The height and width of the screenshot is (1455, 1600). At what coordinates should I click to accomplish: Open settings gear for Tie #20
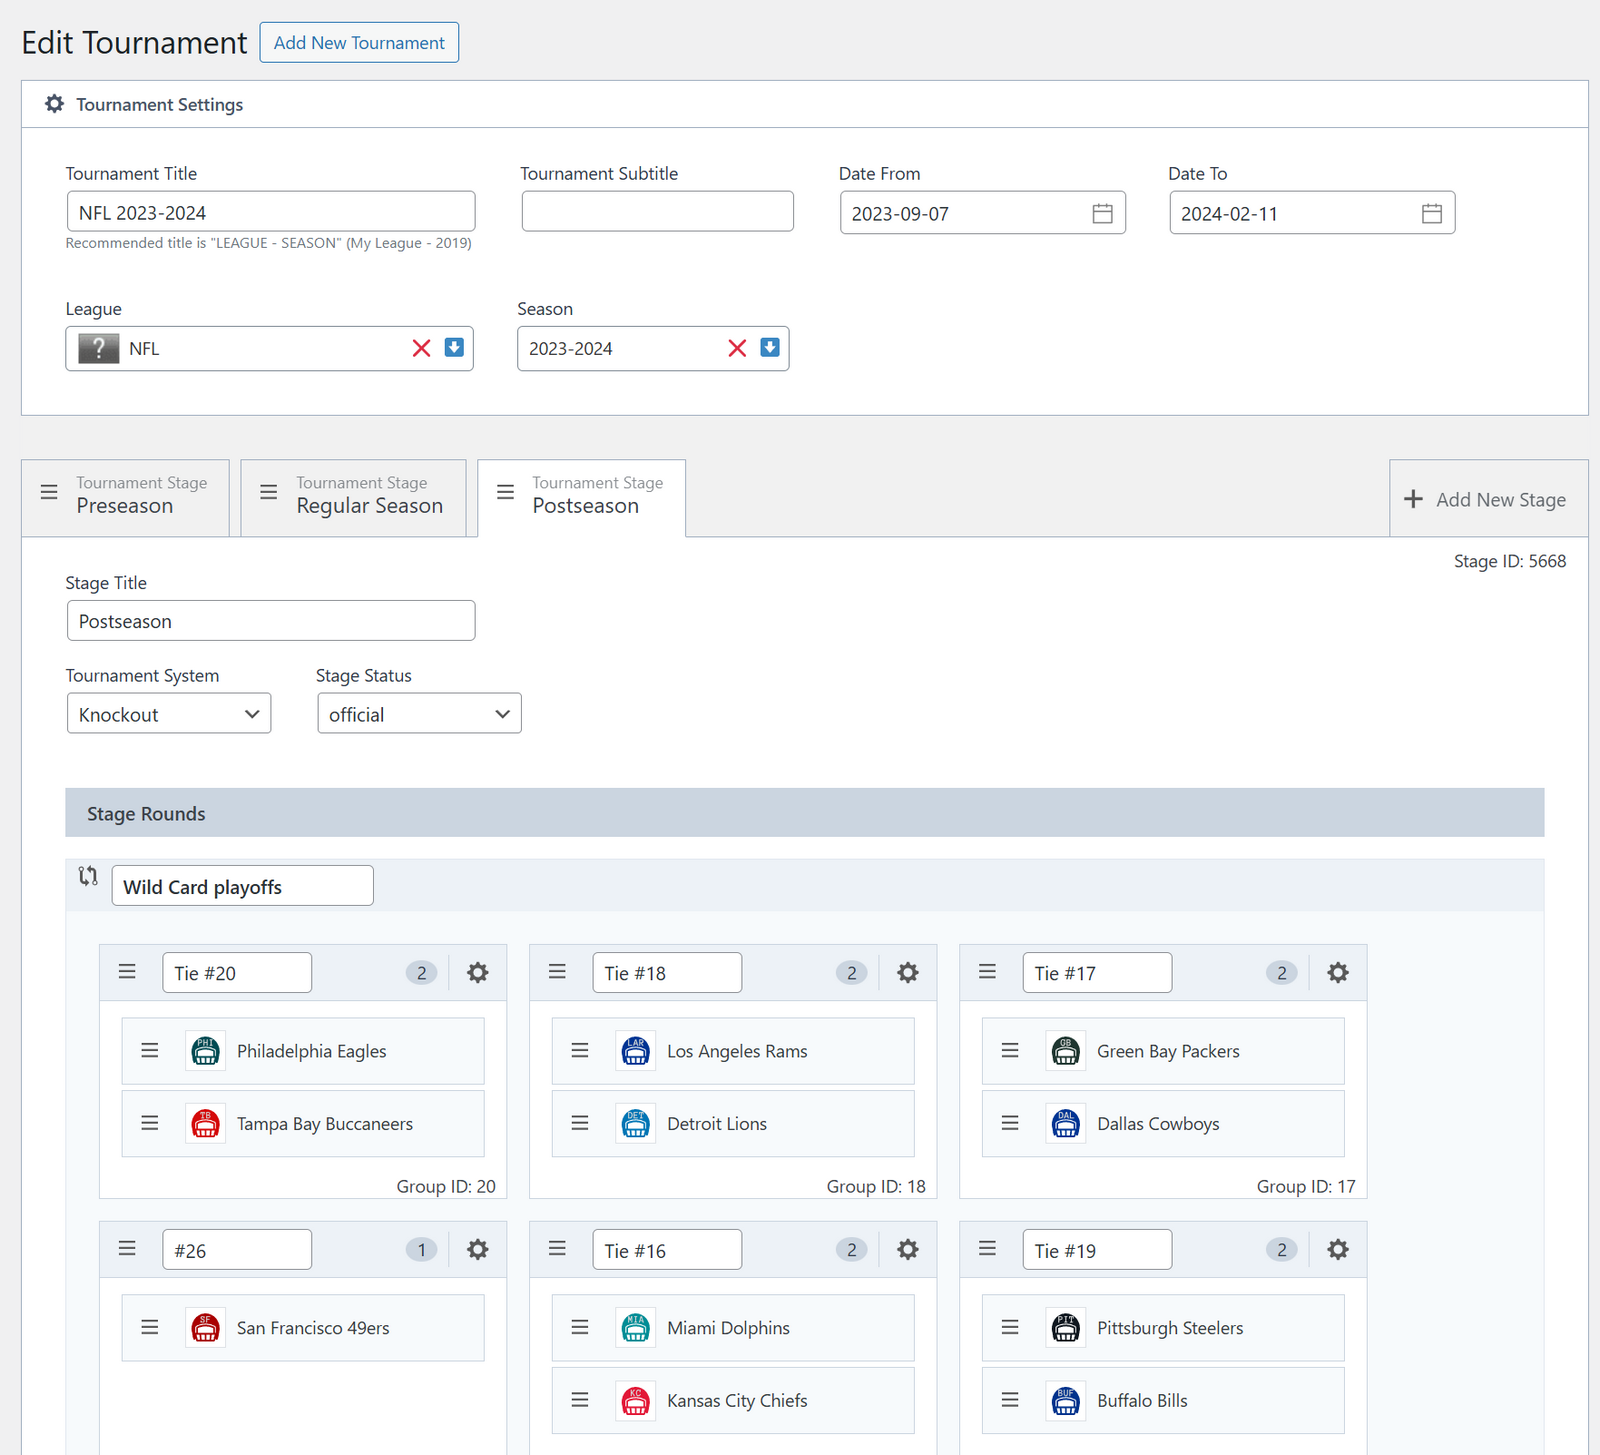click(x=478, y=973)
